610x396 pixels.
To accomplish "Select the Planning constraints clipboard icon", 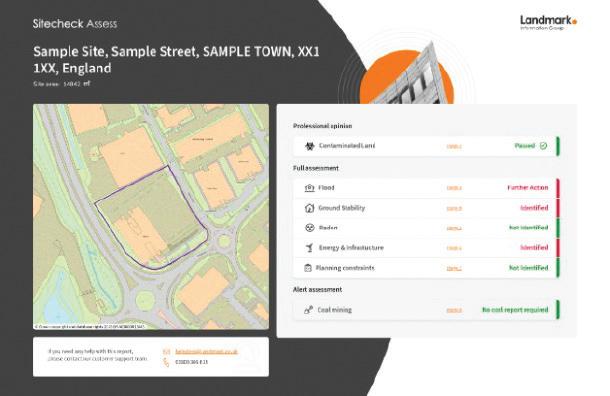I will click(308, 268).
